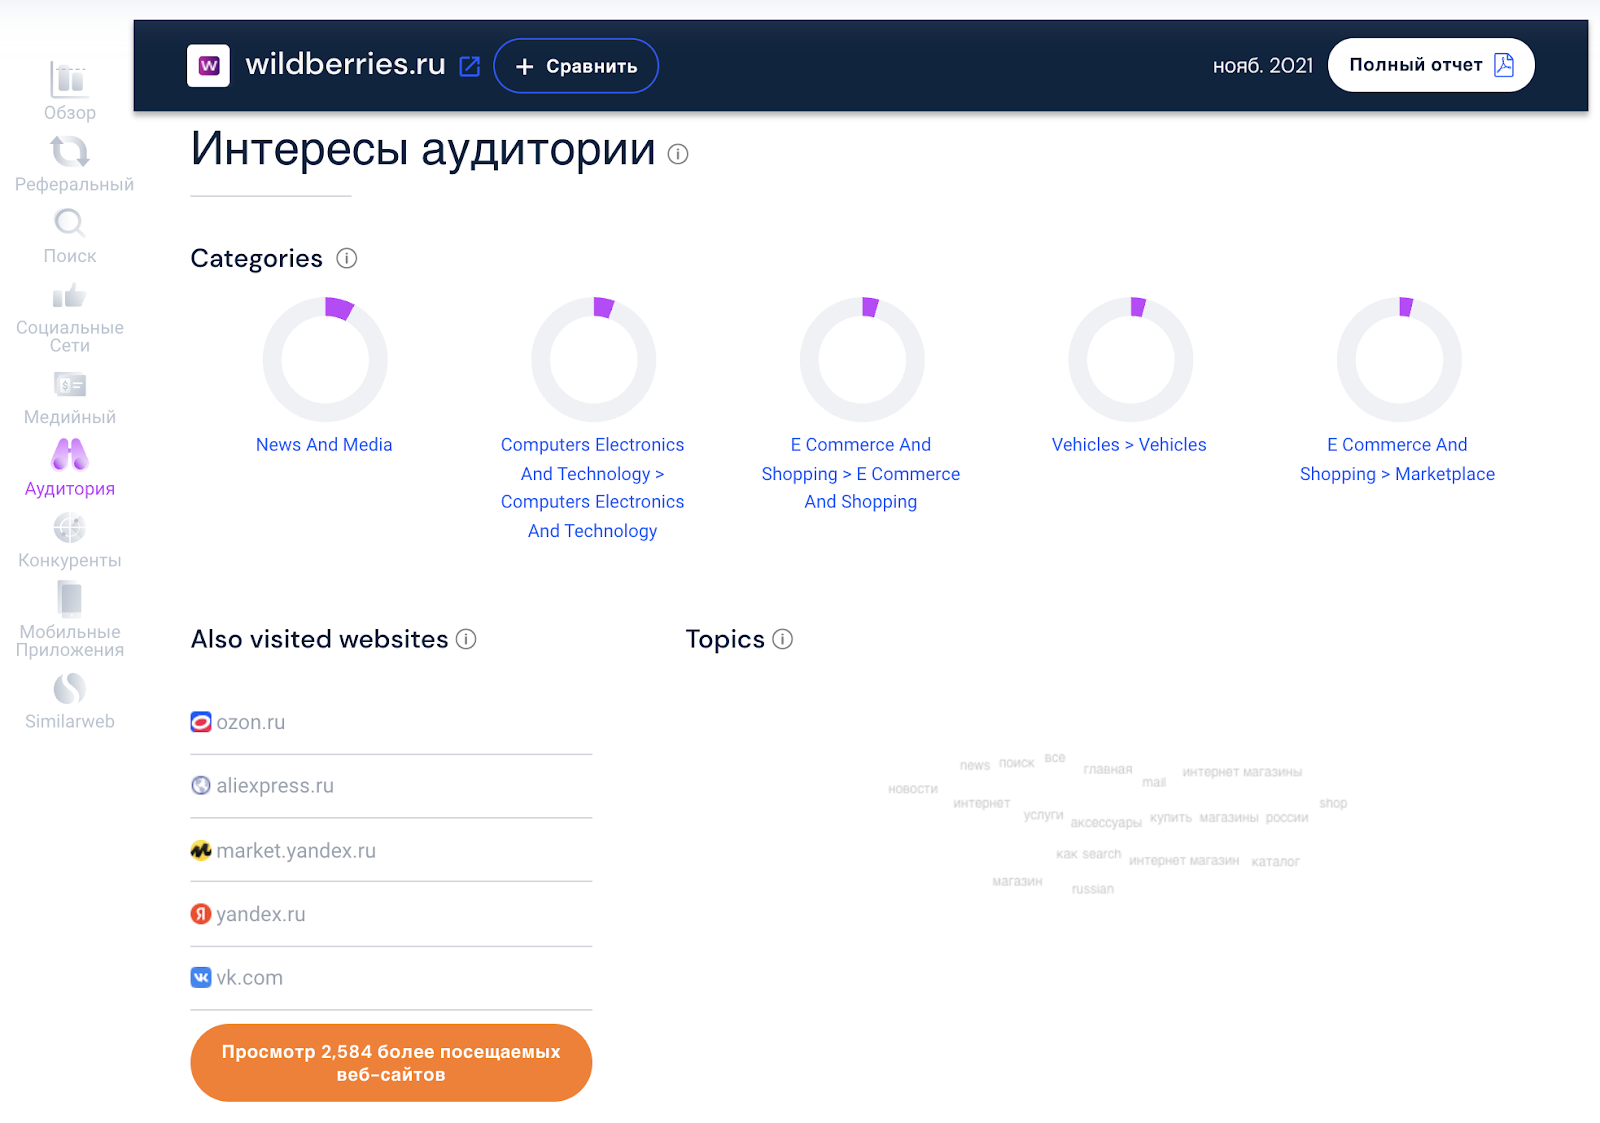Click the wildberries.ru site title
Image resolution: width=1600 pixels, height=1123 pixels.
[345, 64]
